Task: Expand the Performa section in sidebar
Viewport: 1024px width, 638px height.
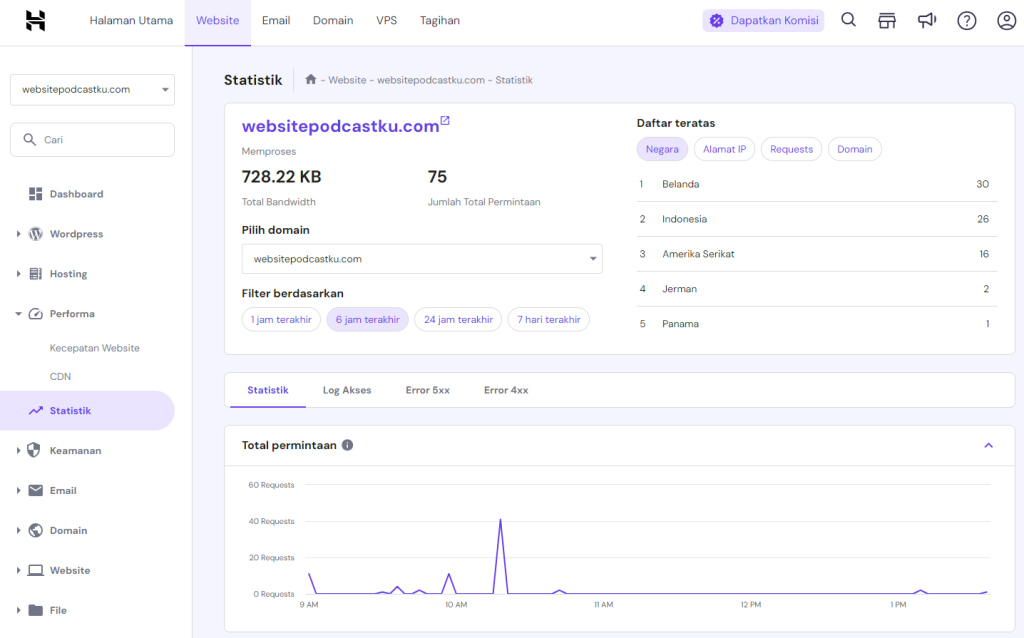Action: tap(74, 313)
